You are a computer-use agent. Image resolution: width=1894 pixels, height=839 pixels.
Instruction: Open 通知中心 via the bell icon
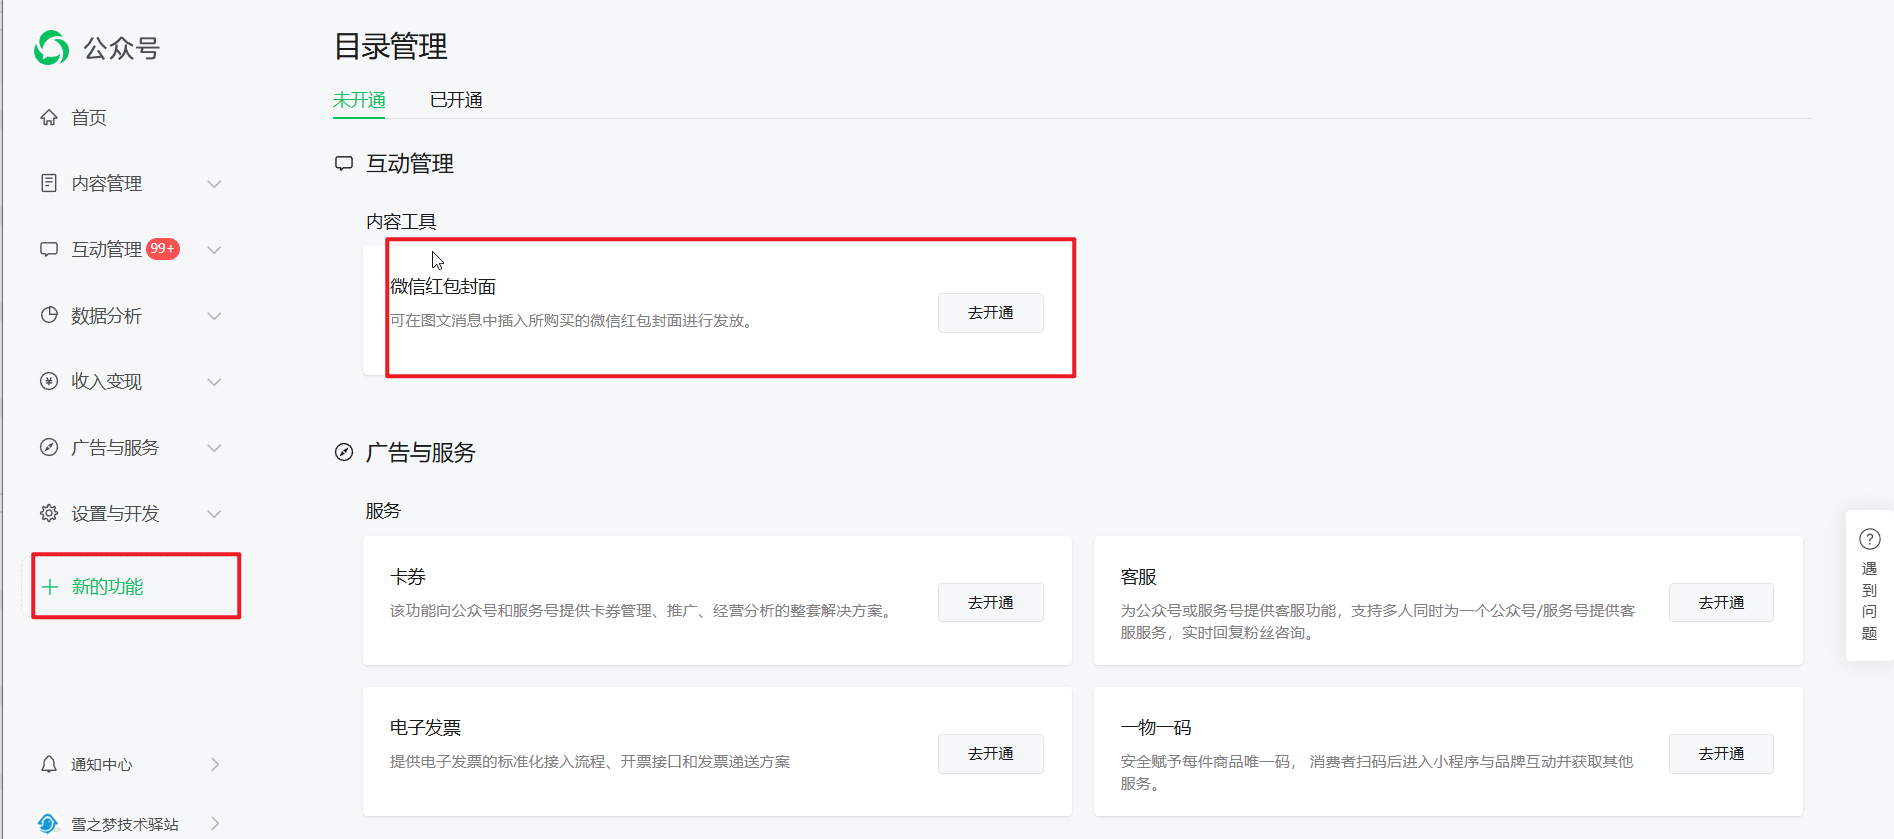49,764
